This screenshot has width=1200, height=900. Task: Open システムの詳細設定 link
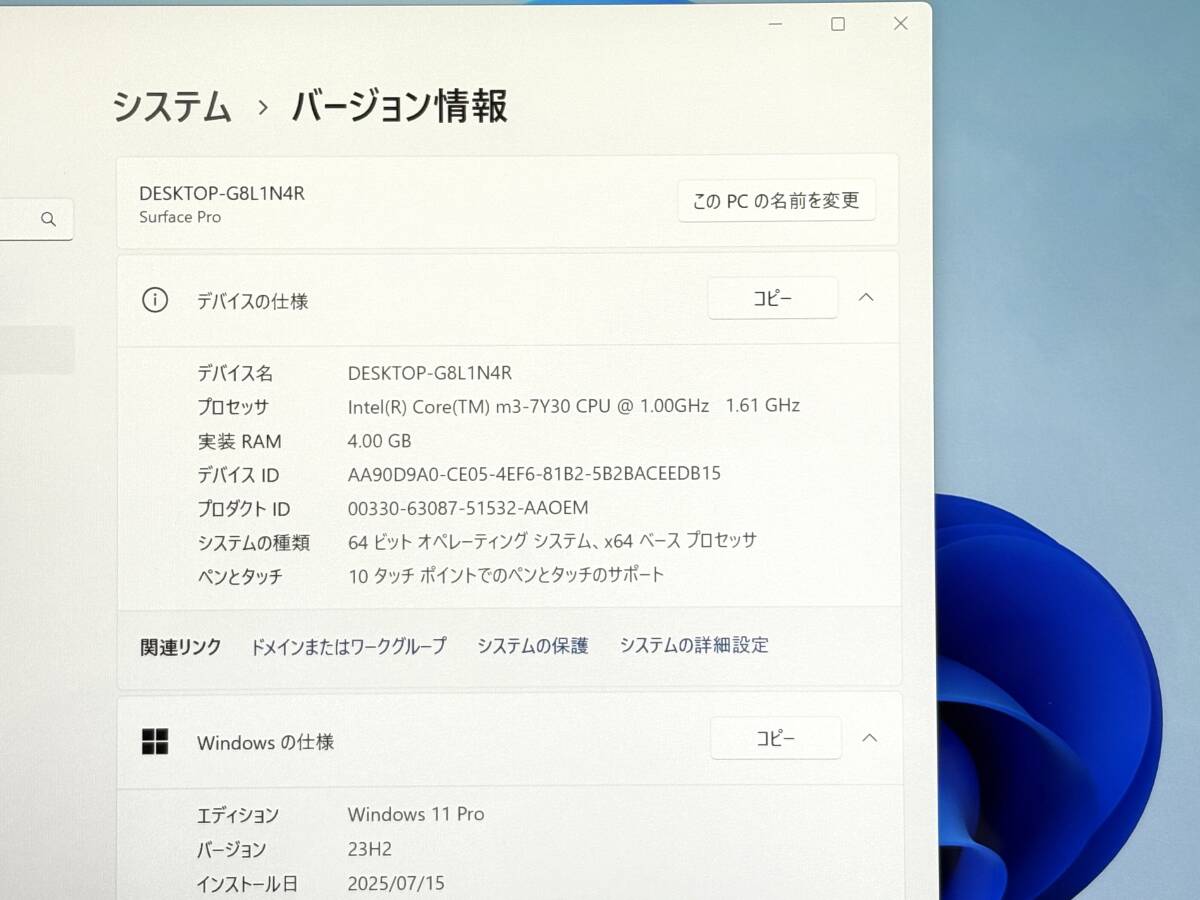pos(694,645)
